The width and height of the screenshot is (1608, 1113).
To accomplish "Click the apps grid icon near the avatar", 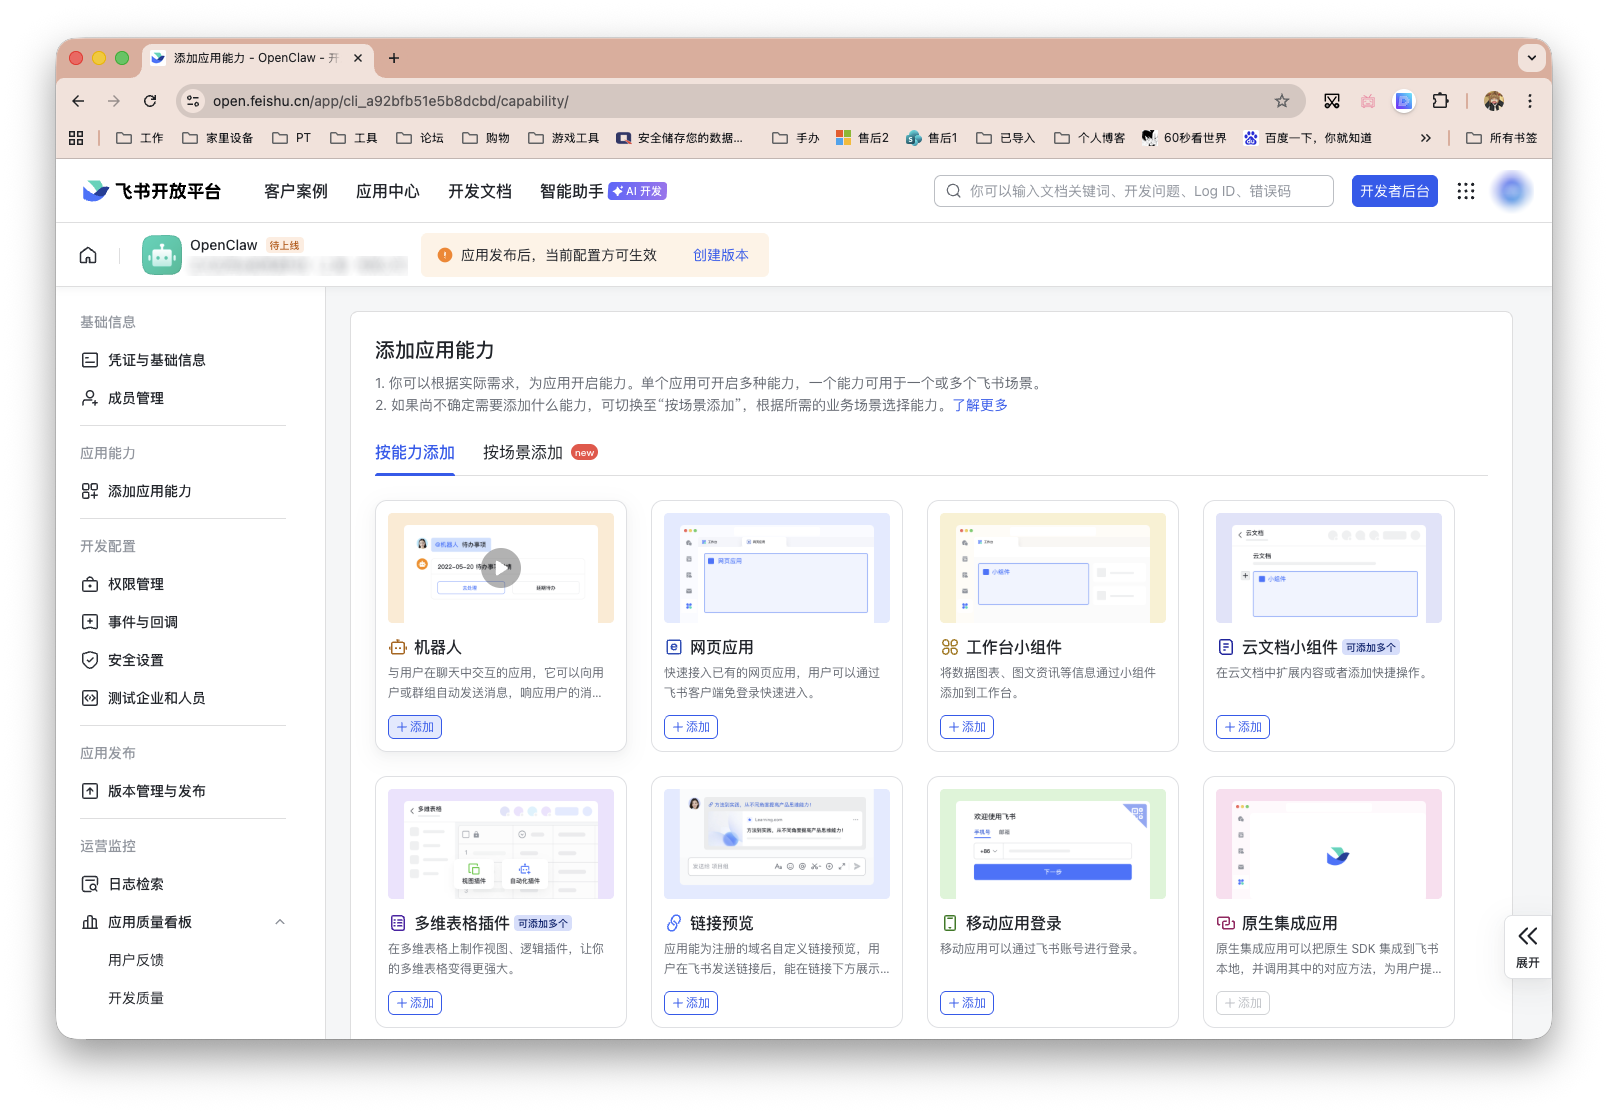I will coord(1466,190).
